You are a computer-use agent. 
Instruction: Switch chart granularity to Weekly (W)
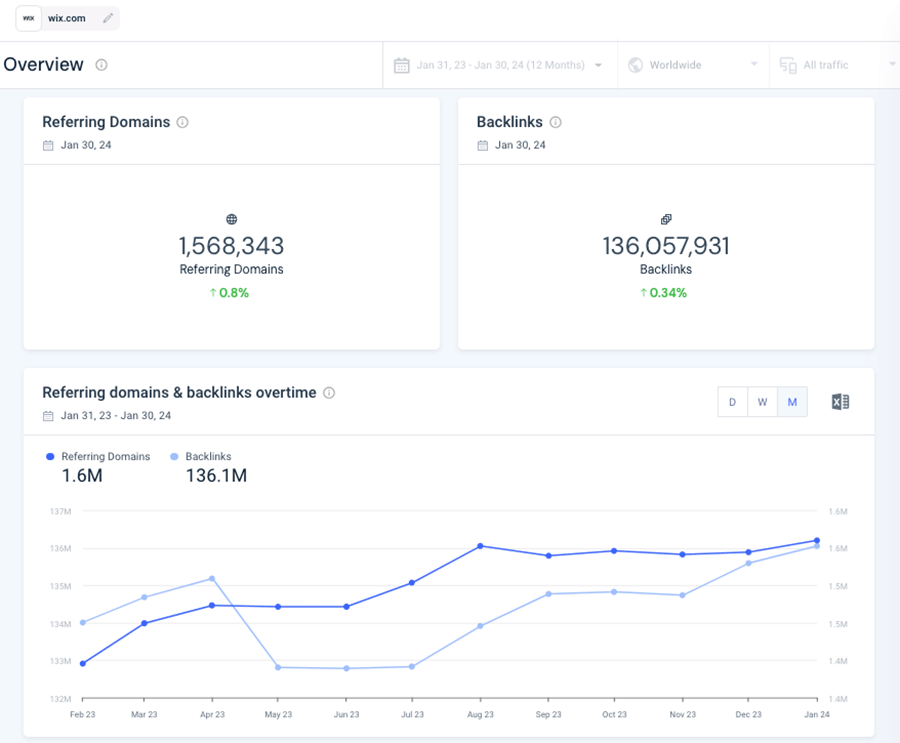coord(762,402)
